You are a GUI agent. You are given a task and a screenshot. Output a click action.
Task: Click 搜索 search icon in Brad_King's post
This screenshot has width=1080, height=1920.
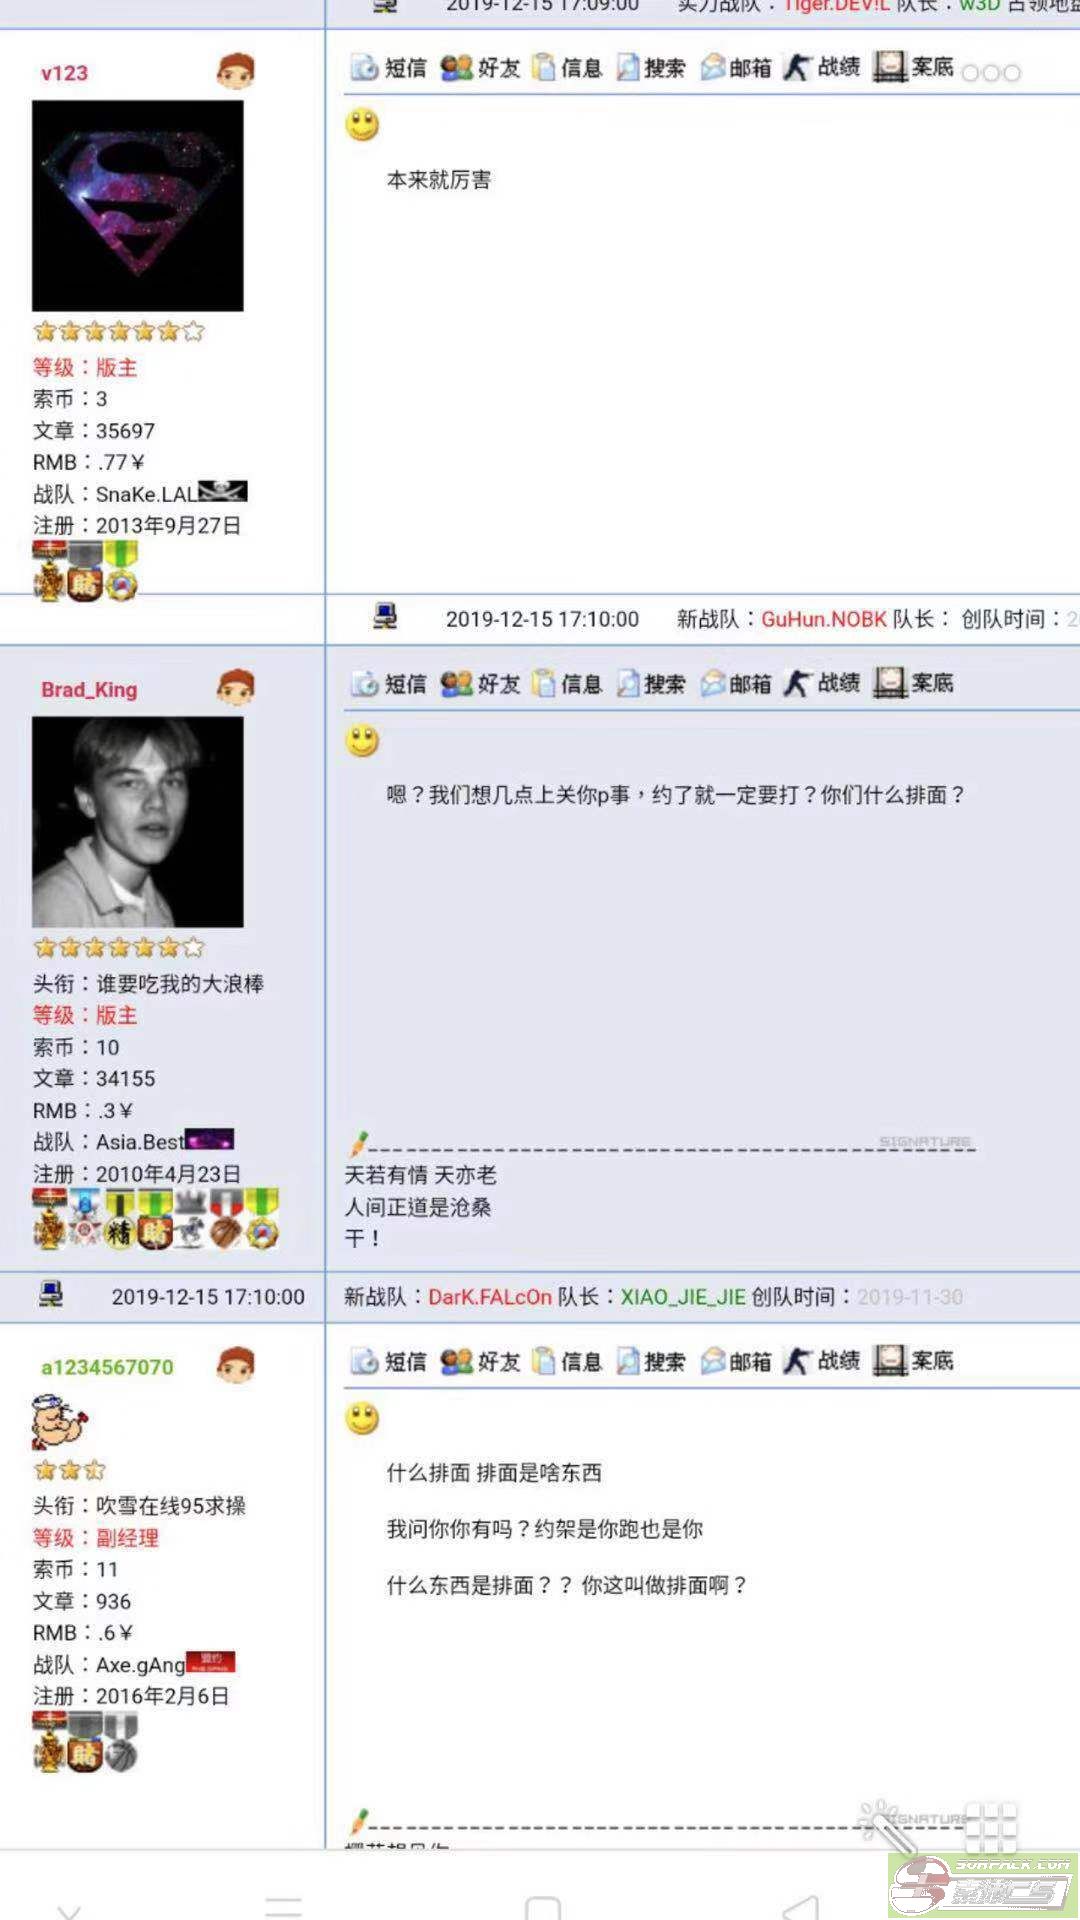click(x=651, y=684)
